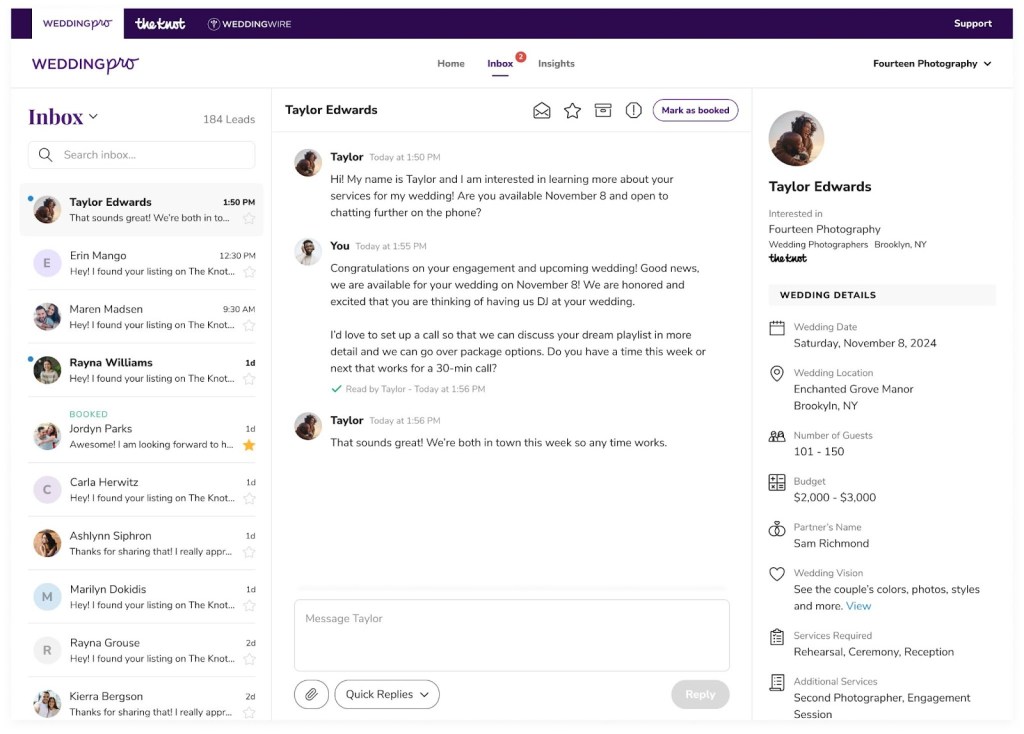Screen dimensions: 1024x734
Task: Click the Message Taylor text box
Action: click(511, 635)
